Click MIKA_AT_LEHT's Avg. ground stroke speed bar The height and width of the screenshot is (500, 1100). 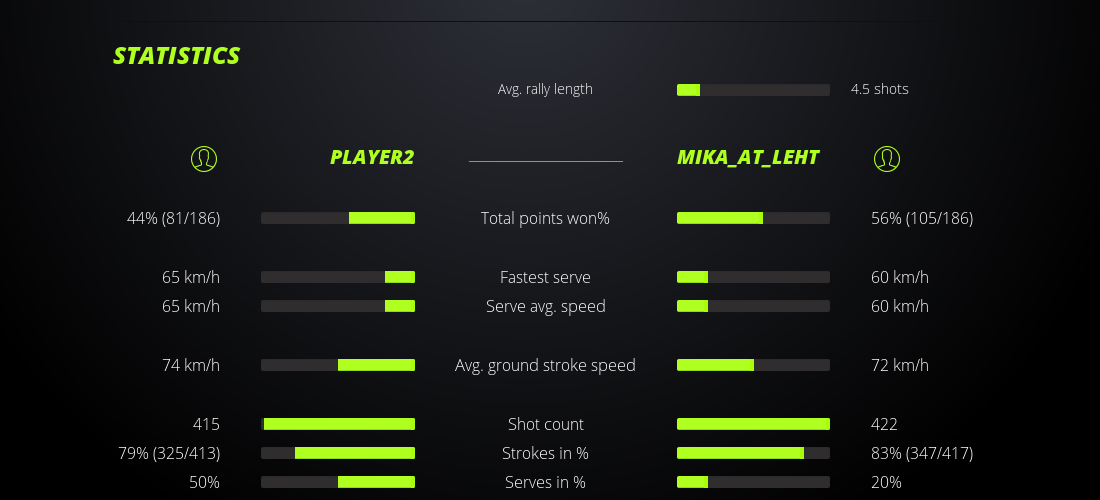pos(753,365)
